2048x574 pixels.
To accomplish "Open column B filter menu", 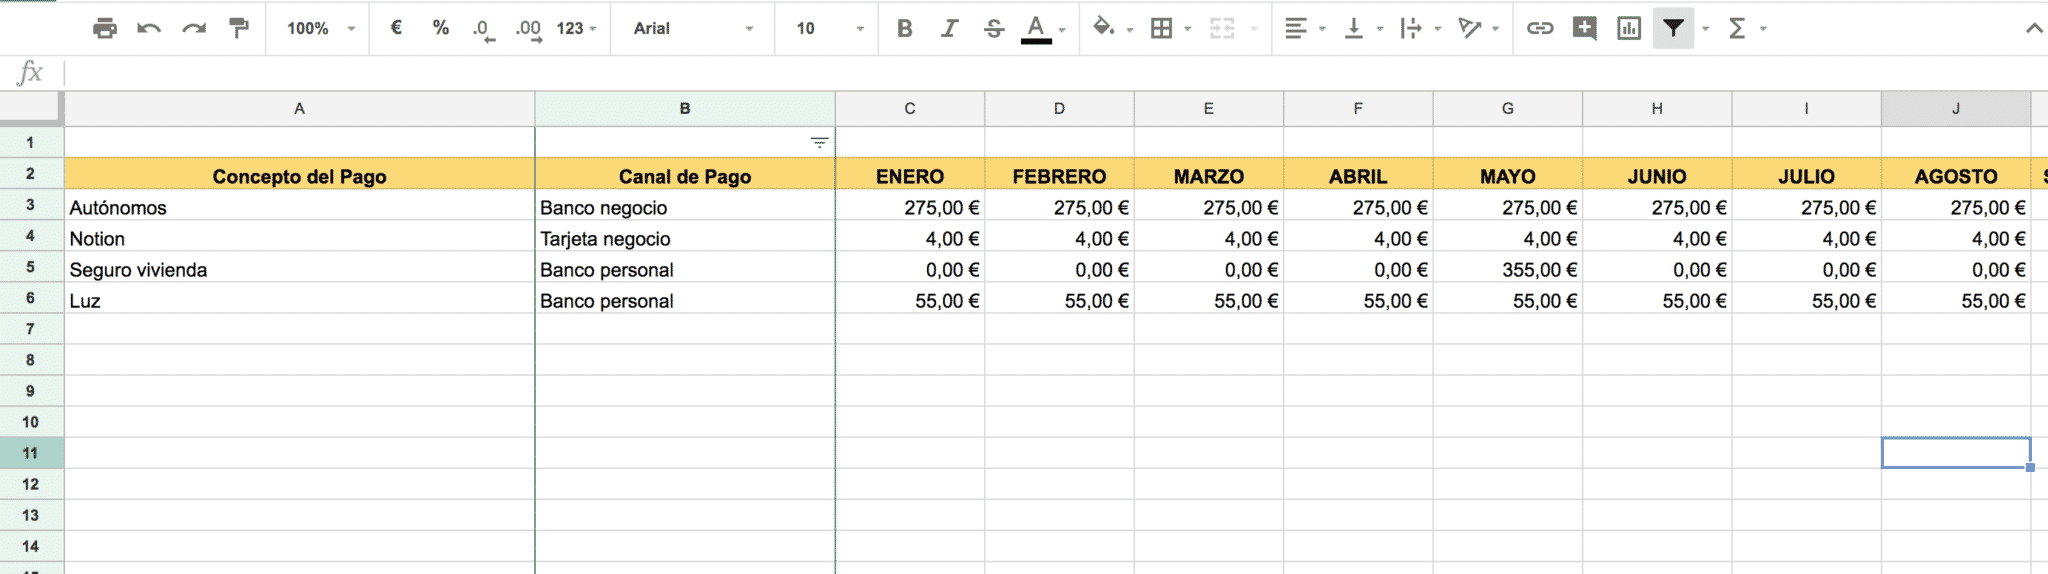I will coord(819,143).
